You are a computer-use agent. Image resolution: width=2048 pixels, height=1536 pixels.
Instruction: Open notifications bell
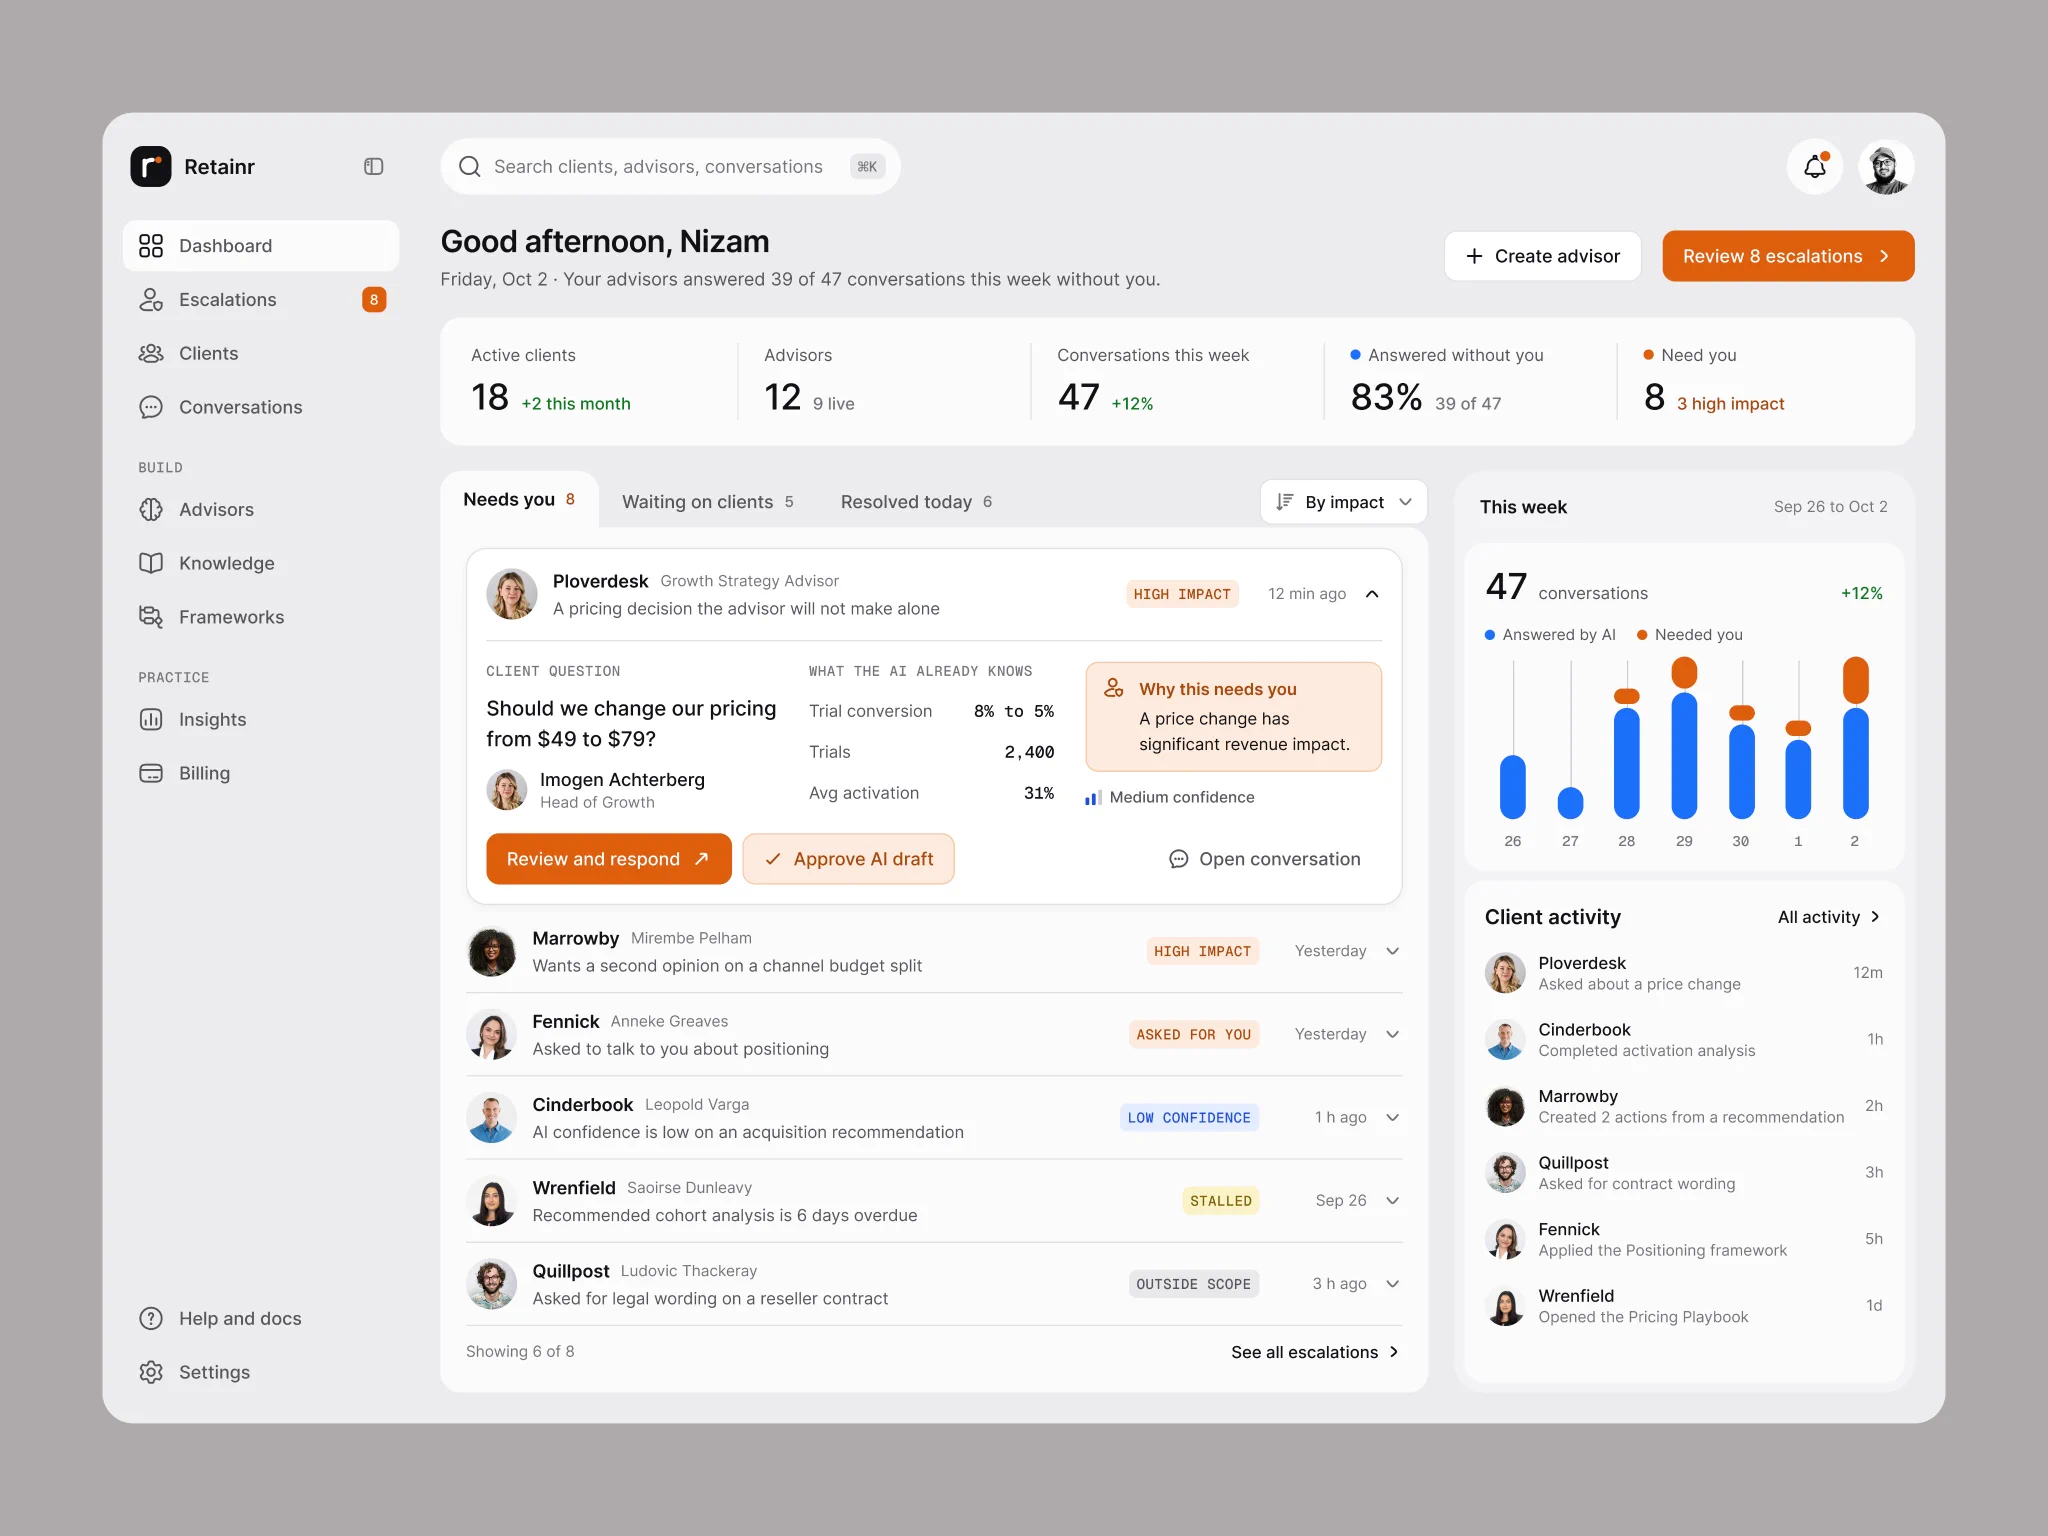pos(1815,167)
